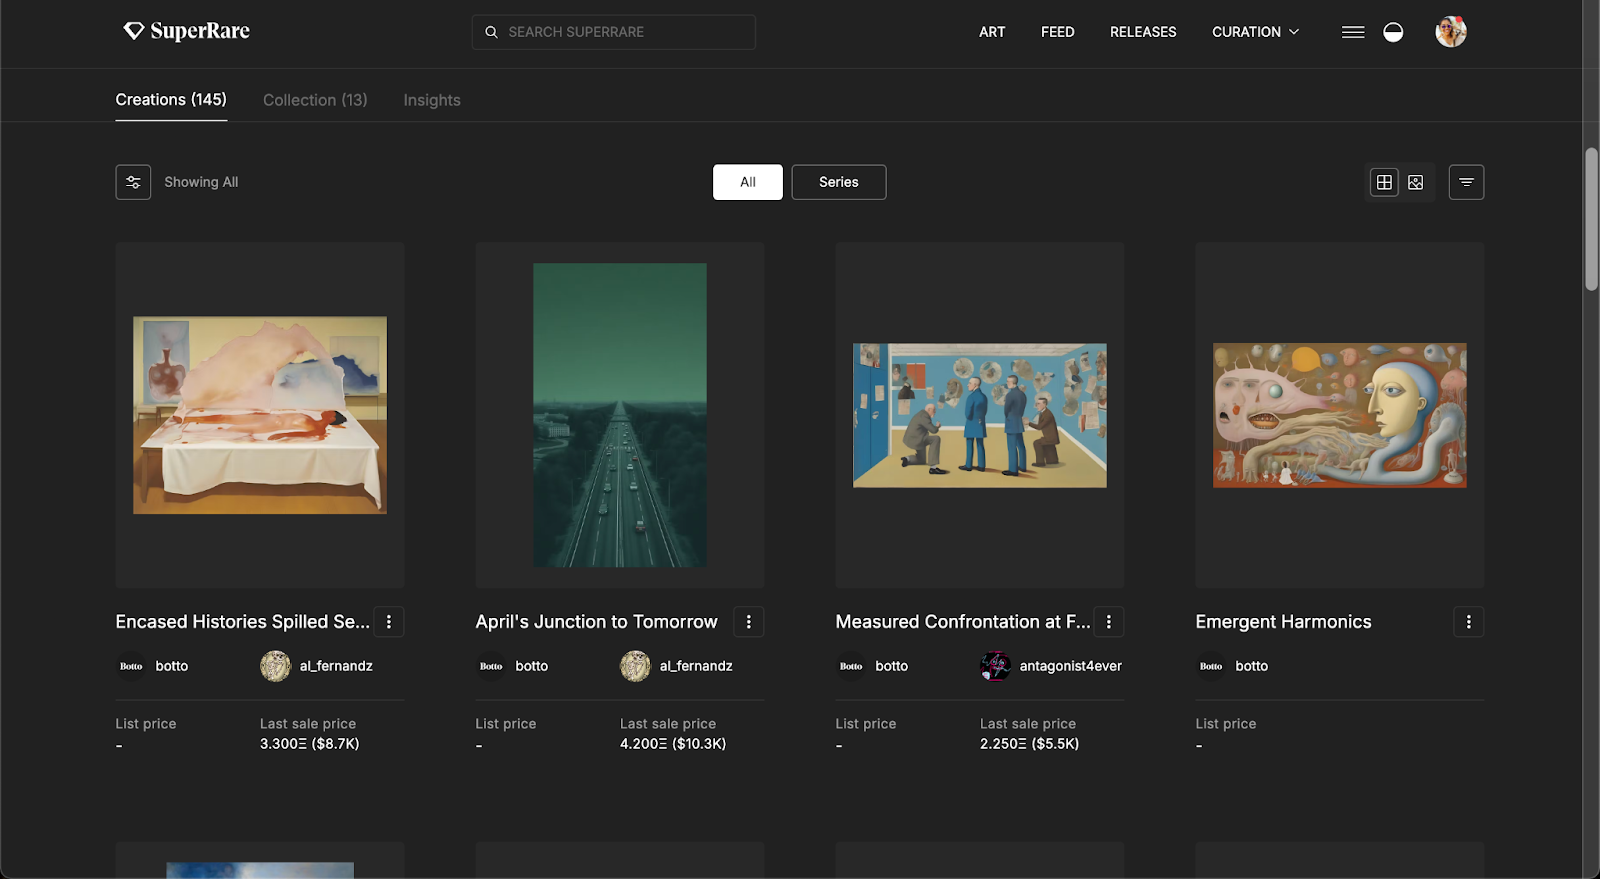Open the sort options icon
Screen dimensions: 1600x879
(x=1466, y=182)
